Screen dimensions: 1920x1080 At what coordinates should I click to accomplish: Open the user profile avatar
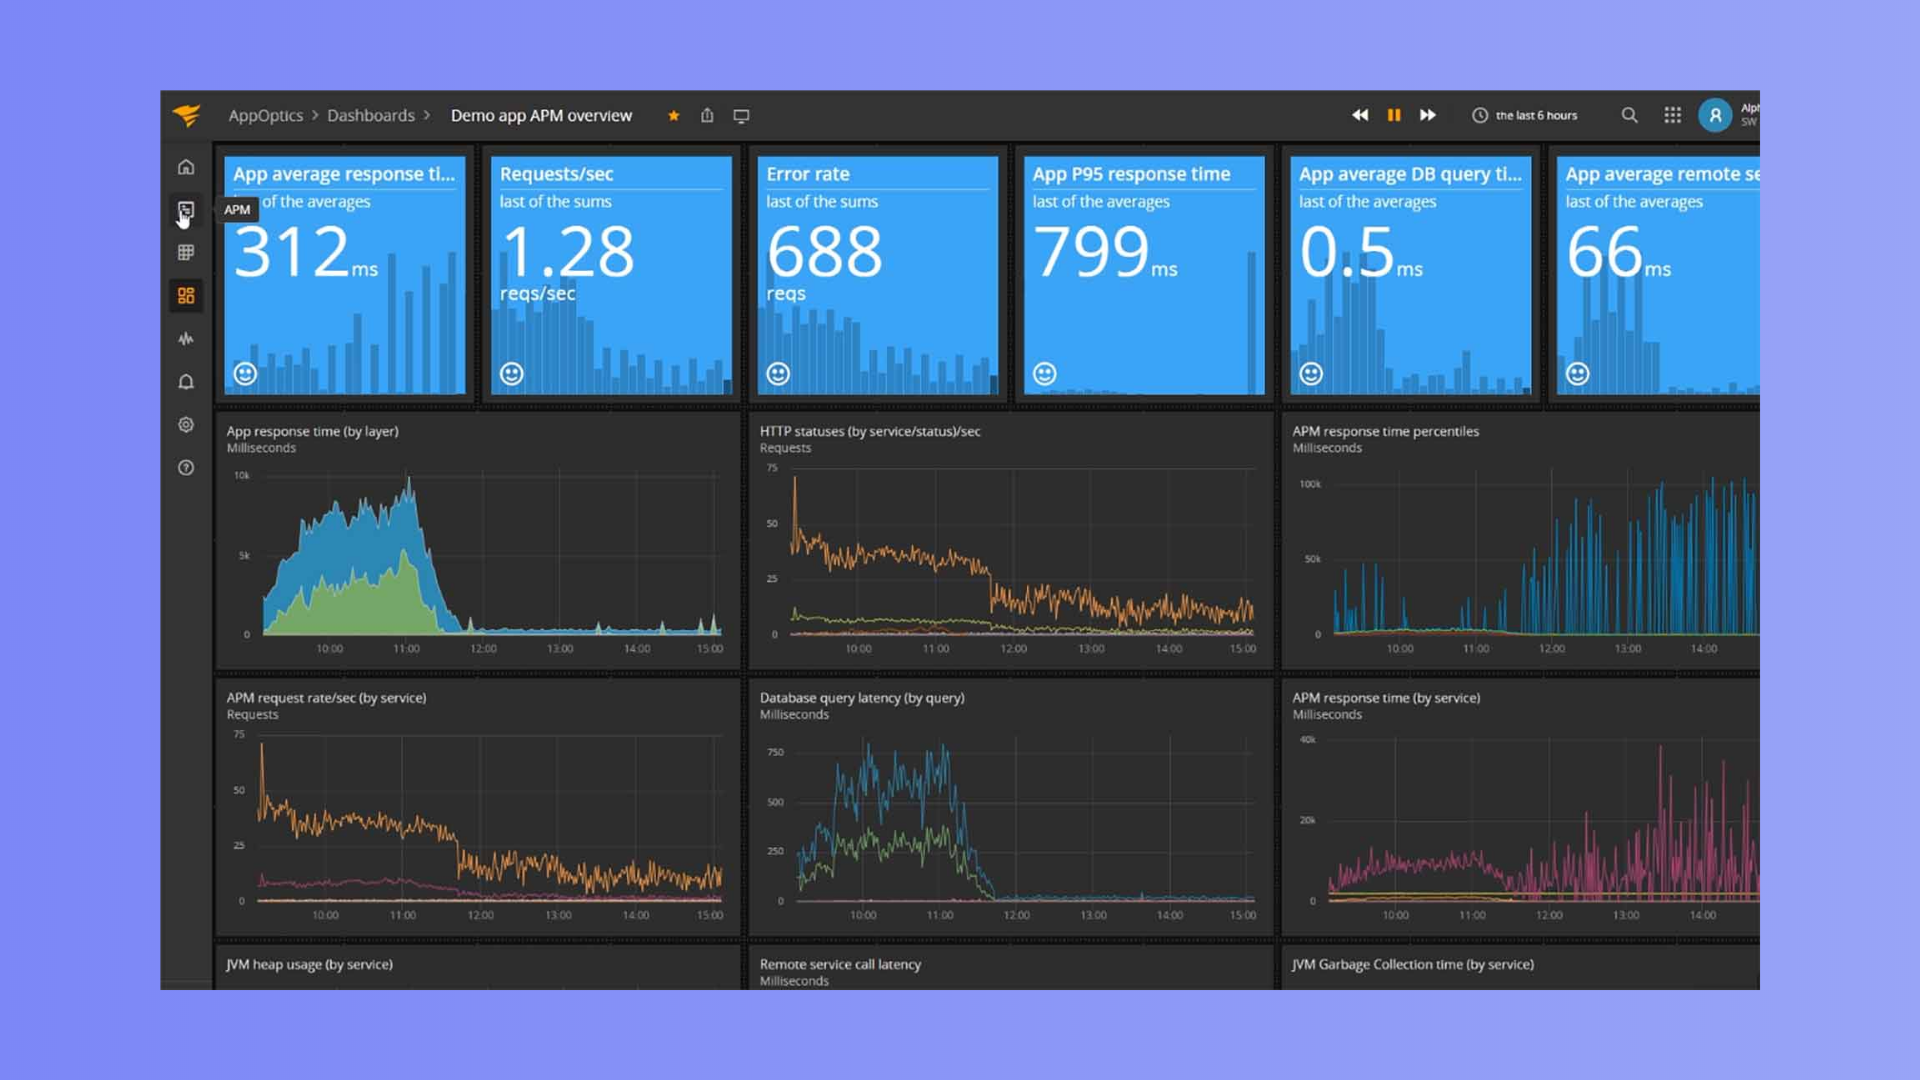pyautogui.click(x=1715, y=115)
